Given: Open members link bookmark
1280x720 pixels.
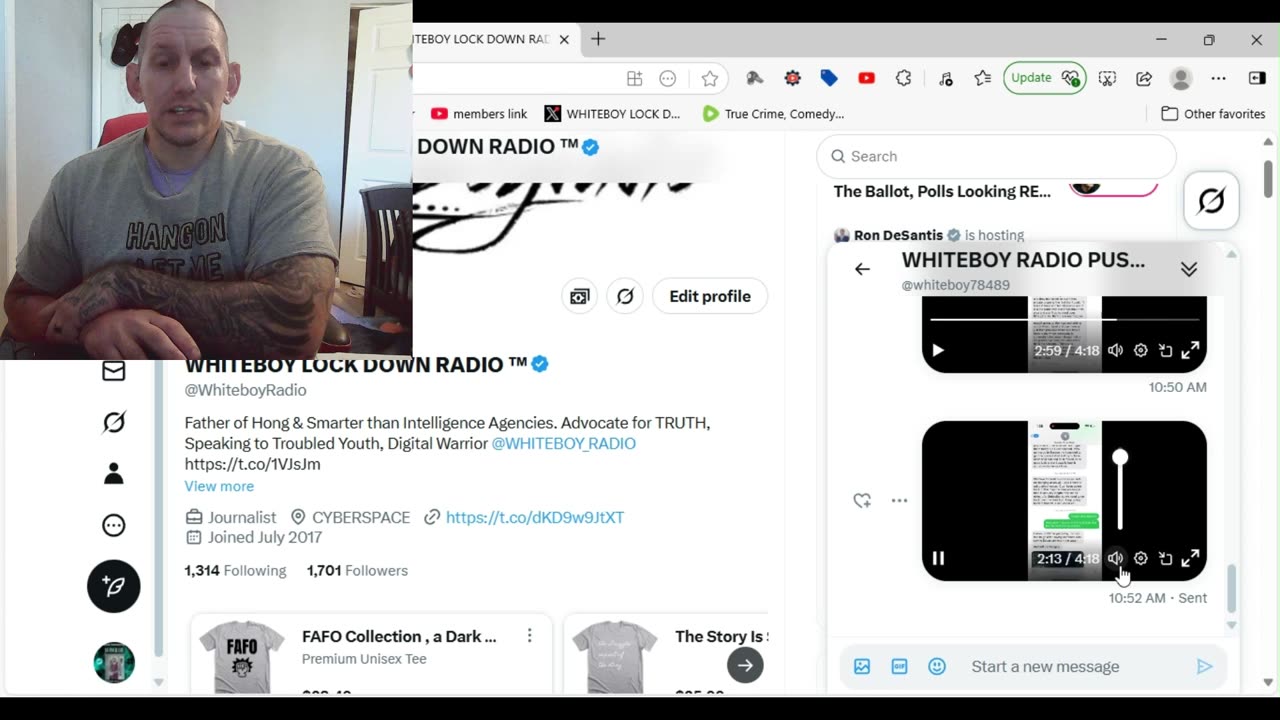Looking at the screenshot, I should point(479,114).
